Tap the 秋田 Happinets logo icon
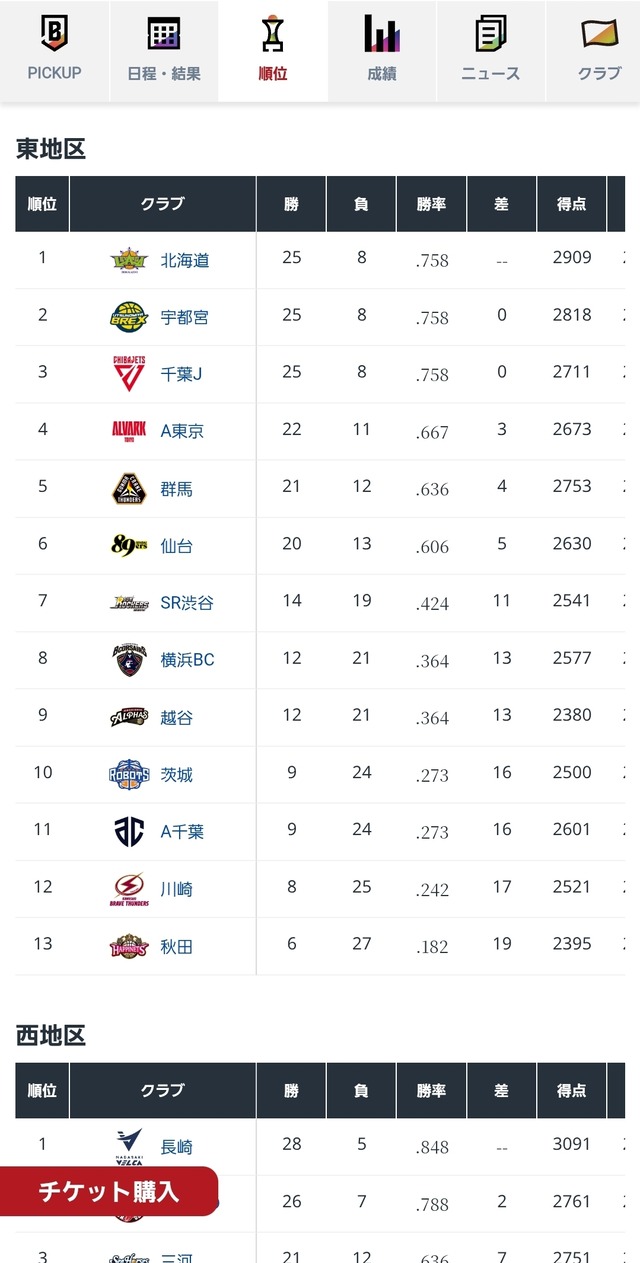The image size is (640, 1263). pyautogui.click(x=129, y=945)
